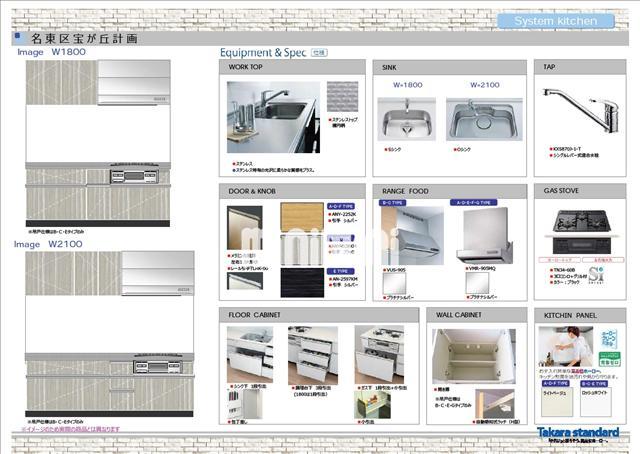Screen dimensions: 640x454
Task: Pick the platinum silver swatch under VUS-905
Action: [x=394, y=283]
